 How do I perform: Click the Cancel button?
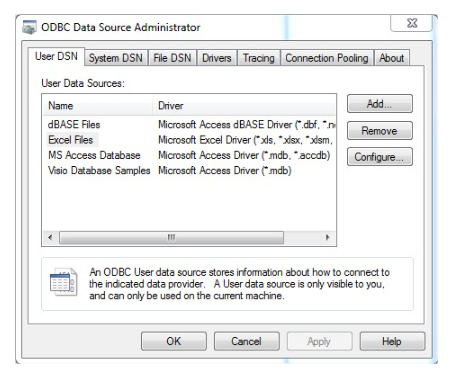pyautogui.click(x=247, y=341)
